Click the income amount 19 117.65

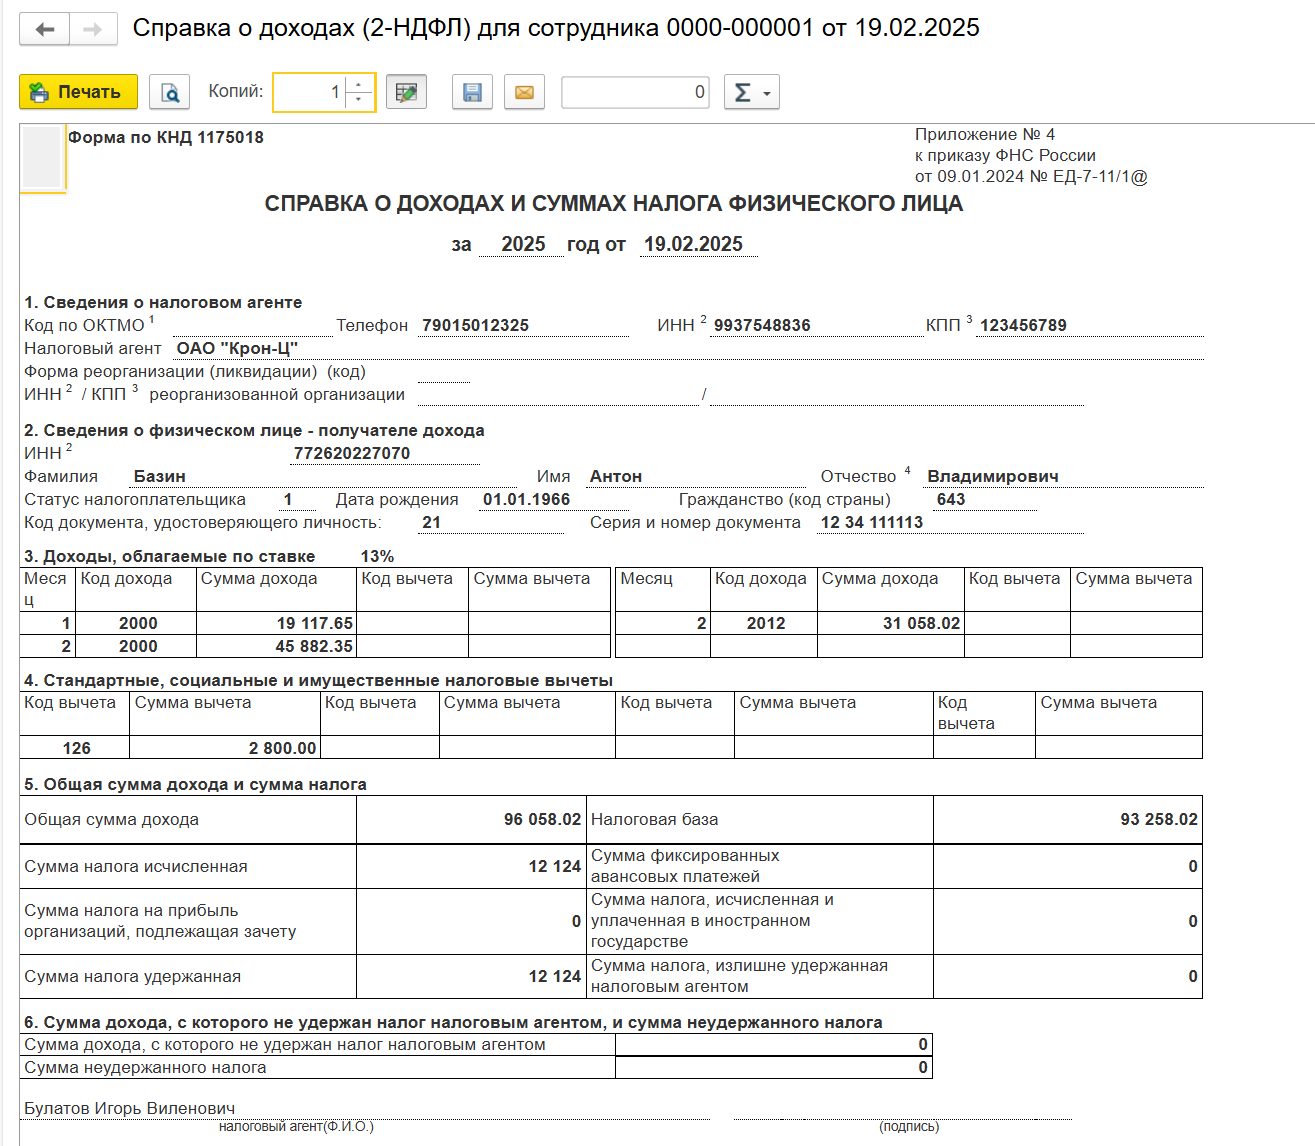(276, 624)
